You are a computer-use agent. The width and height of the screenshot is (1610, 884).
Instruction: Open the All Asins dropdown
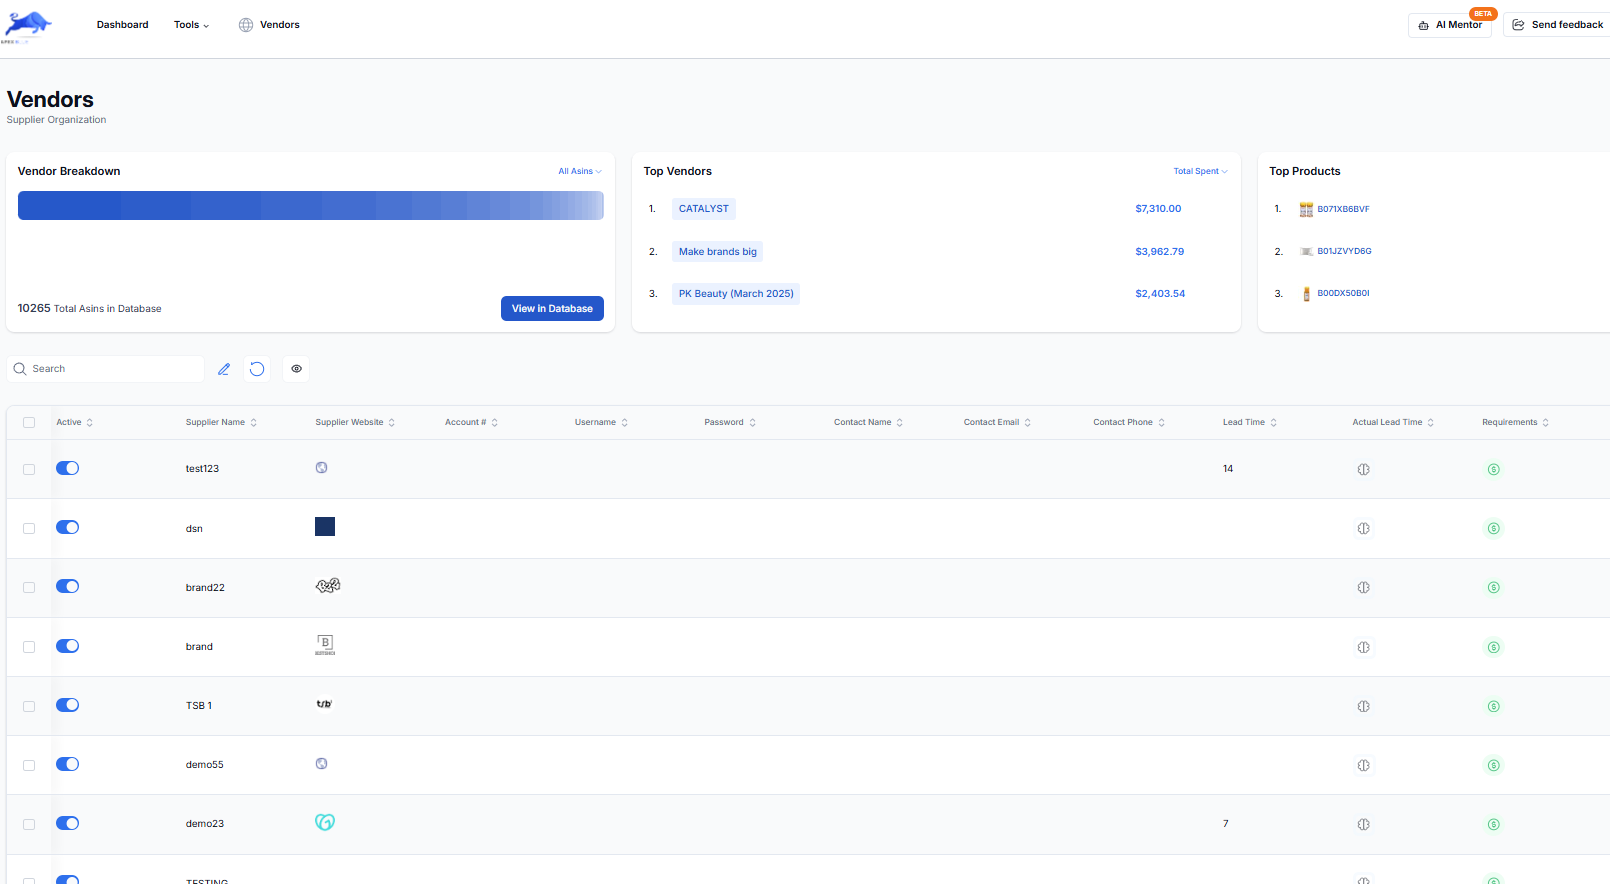(x=580, y=171)
